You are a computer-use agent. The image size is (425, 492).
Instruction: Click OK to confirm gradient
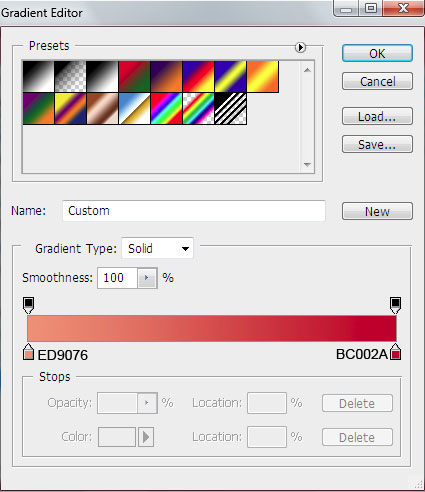pos(377,53)
